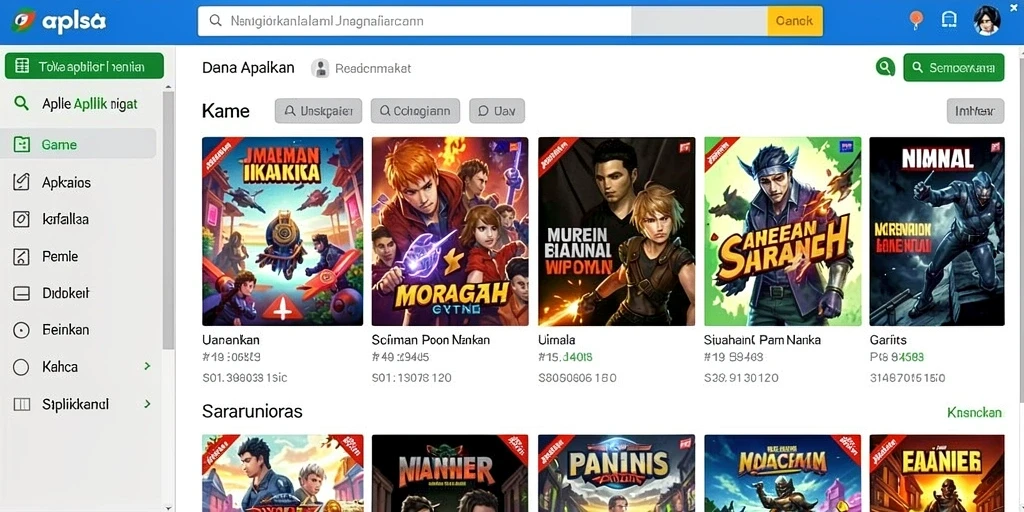Click the aplsa logo icon
1024x512 pixels.
click(x=24, y=21)
